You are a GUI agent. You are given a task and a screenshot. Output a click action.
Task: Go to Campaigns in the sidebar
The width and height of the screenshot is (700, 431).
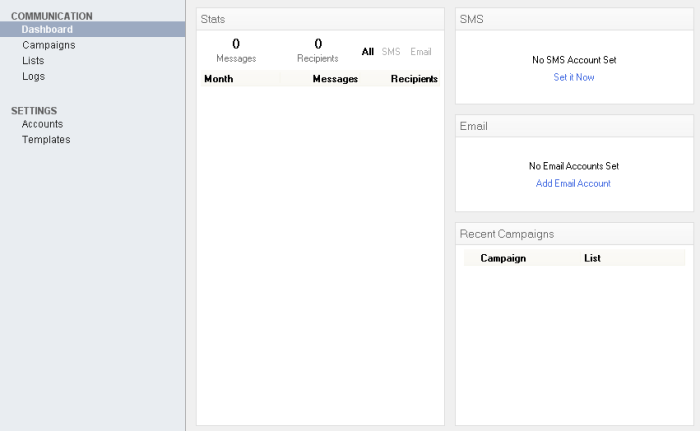point(48,45)
